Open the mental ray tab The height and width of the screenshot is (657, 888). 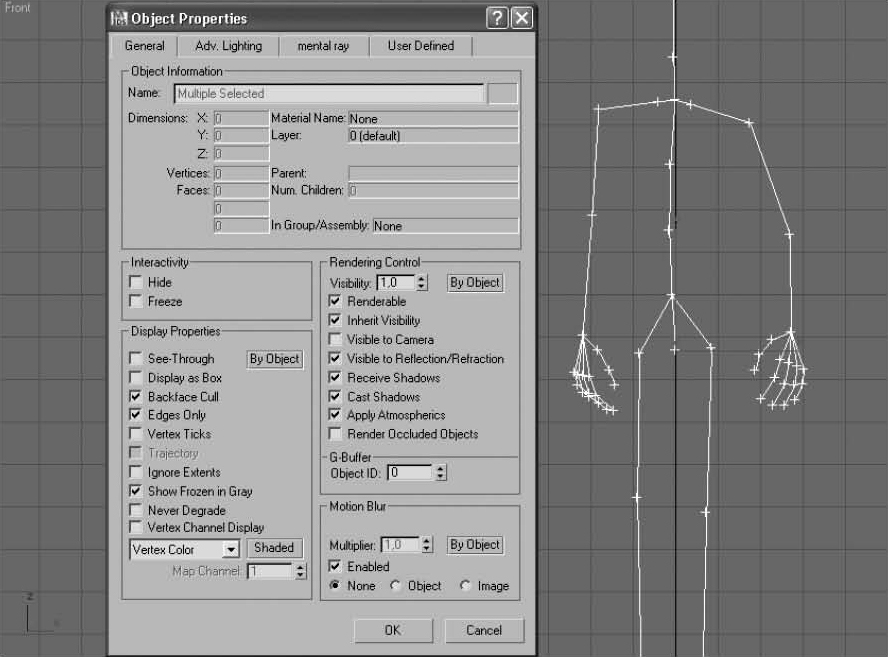[323, 46]
